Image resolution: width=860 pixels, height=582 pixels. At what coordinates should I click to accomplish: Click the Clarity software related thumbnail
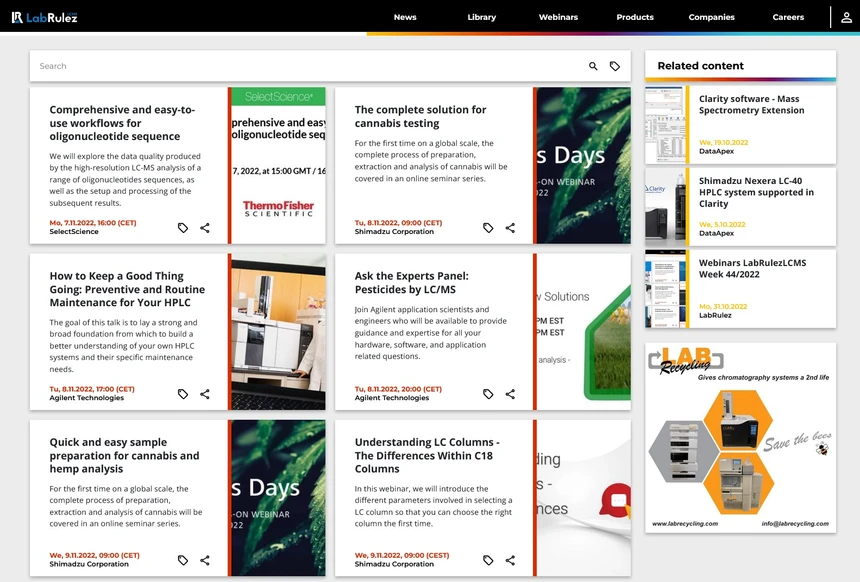click(x=665, y=125)
